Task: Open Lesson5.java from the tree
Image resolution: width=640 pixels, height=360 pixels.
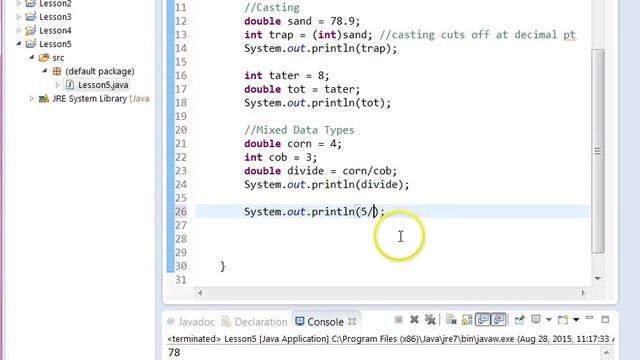Action: tap(103, 85)
